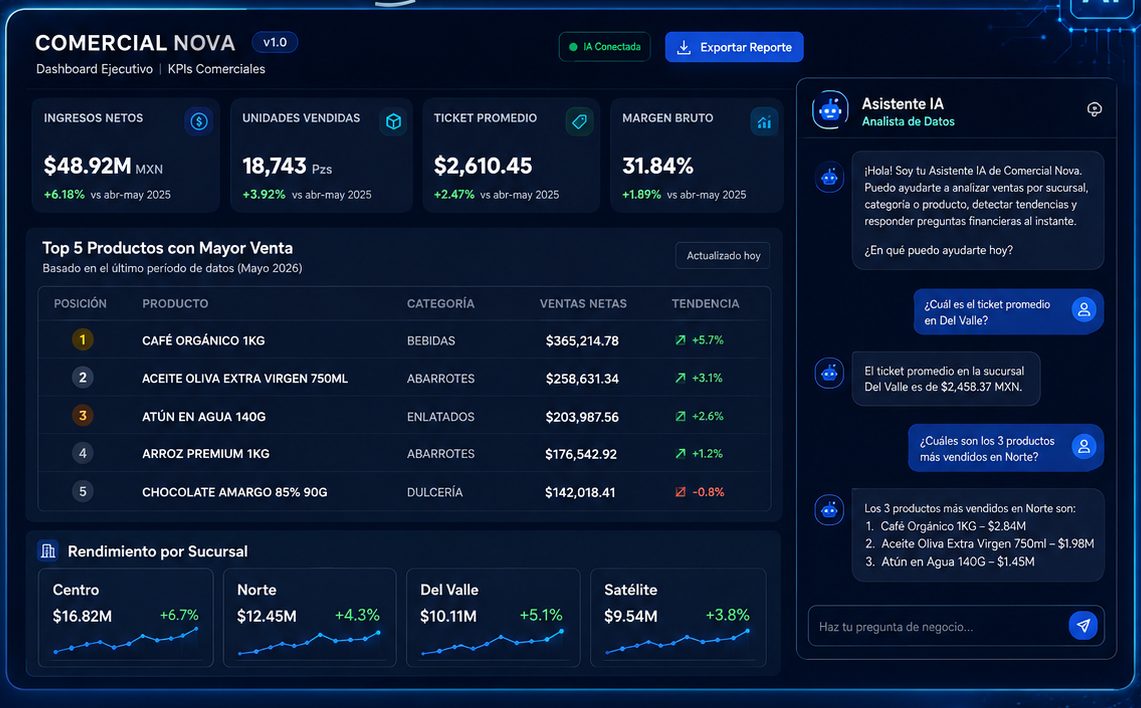The height and width of the screenshot is (708, 1141).
Task: Sort by the CATEGORÍA column header
Action: pos(440,303)
